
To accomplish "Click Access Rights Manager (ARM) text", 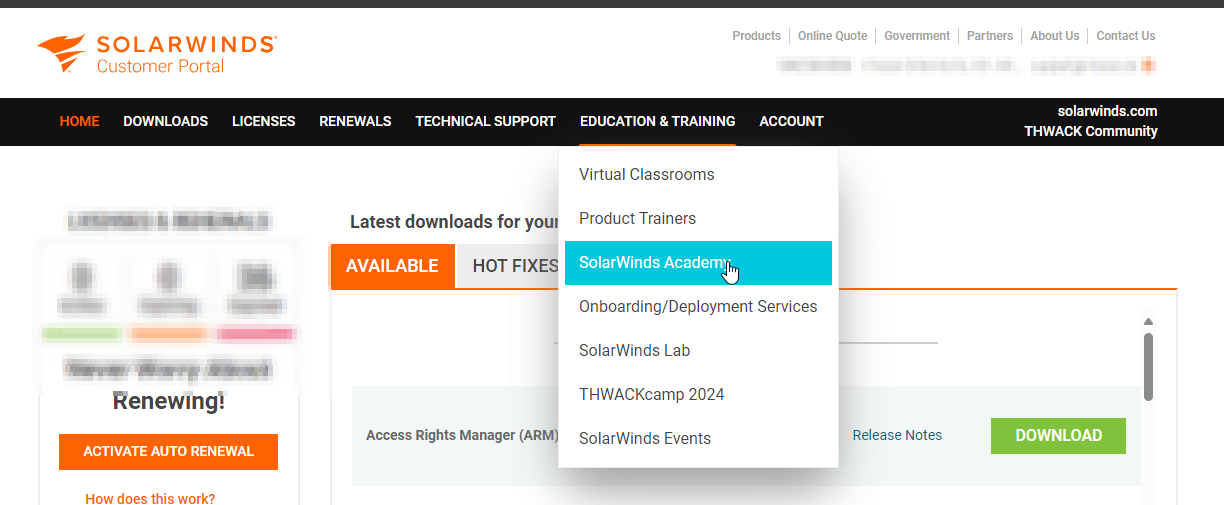I will coord(462,435).
